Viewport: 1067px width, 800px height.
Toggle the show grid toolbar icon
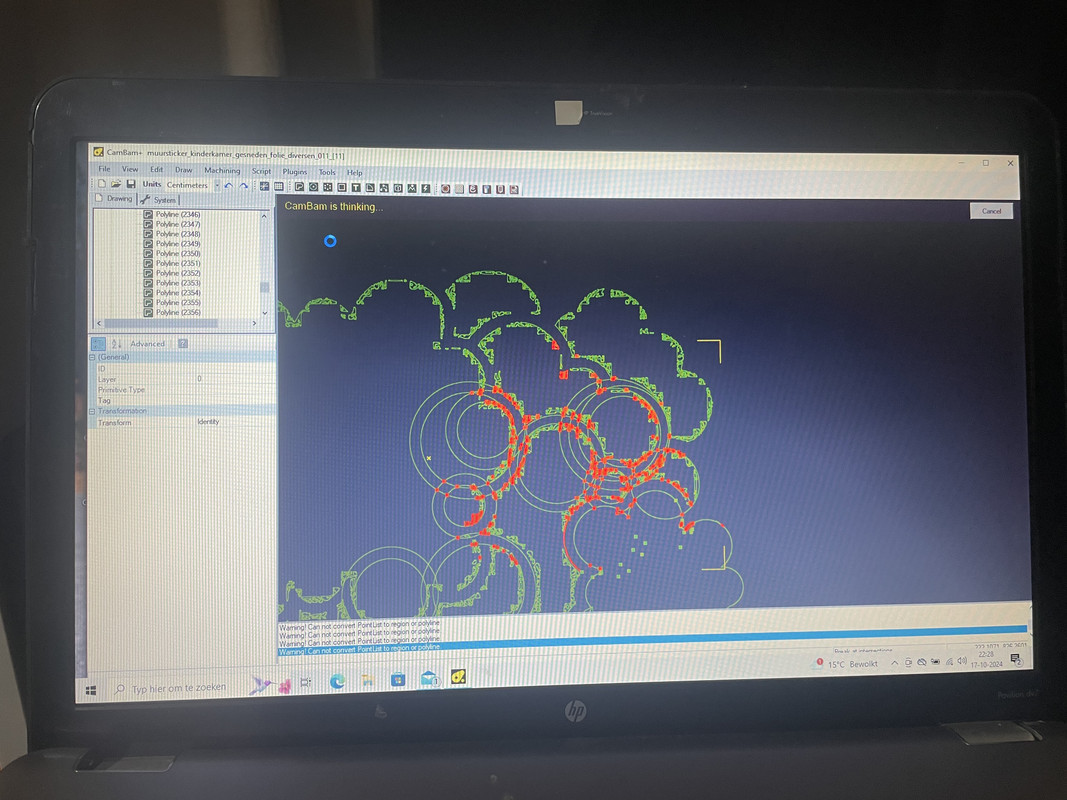(x=278, y=186)
